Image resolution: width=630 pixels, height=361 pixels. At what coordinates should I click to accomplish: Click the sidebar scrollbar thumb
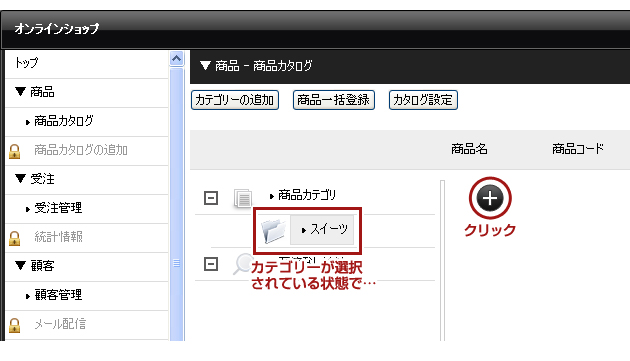pyautogui.click(x=176, y=204)
